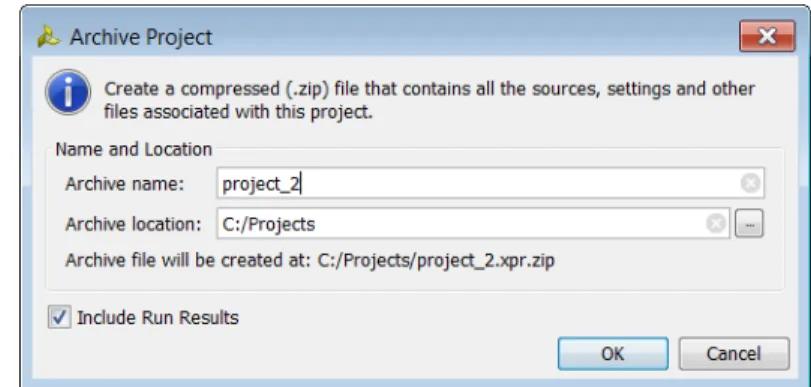Clear the Archive location field with its X icon
Screen dimensions: 811x387
(x=716, y=224)
